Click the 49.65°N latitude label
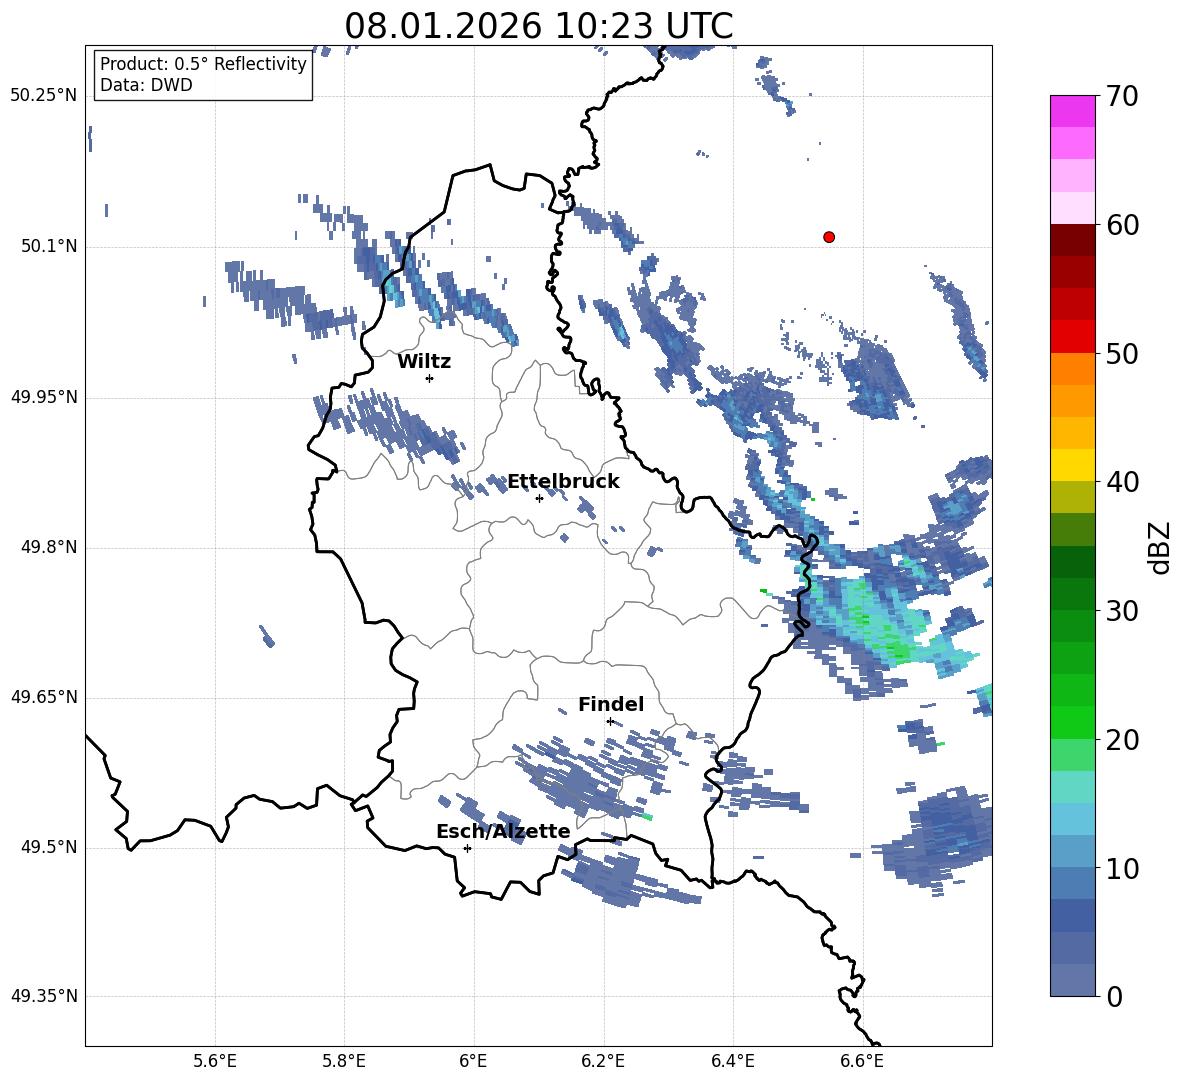This screenshot has width=1184, height=1081. [43, 697]
